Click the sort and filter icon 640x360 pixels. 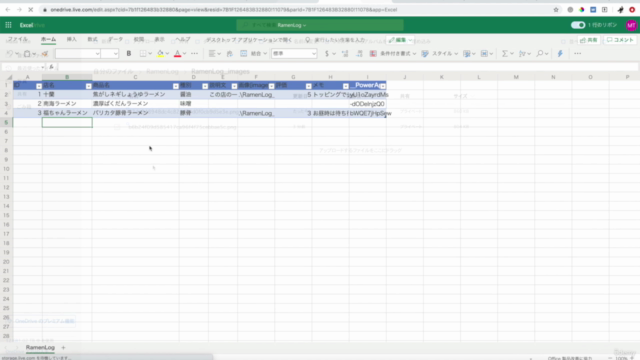click(522, 53)
